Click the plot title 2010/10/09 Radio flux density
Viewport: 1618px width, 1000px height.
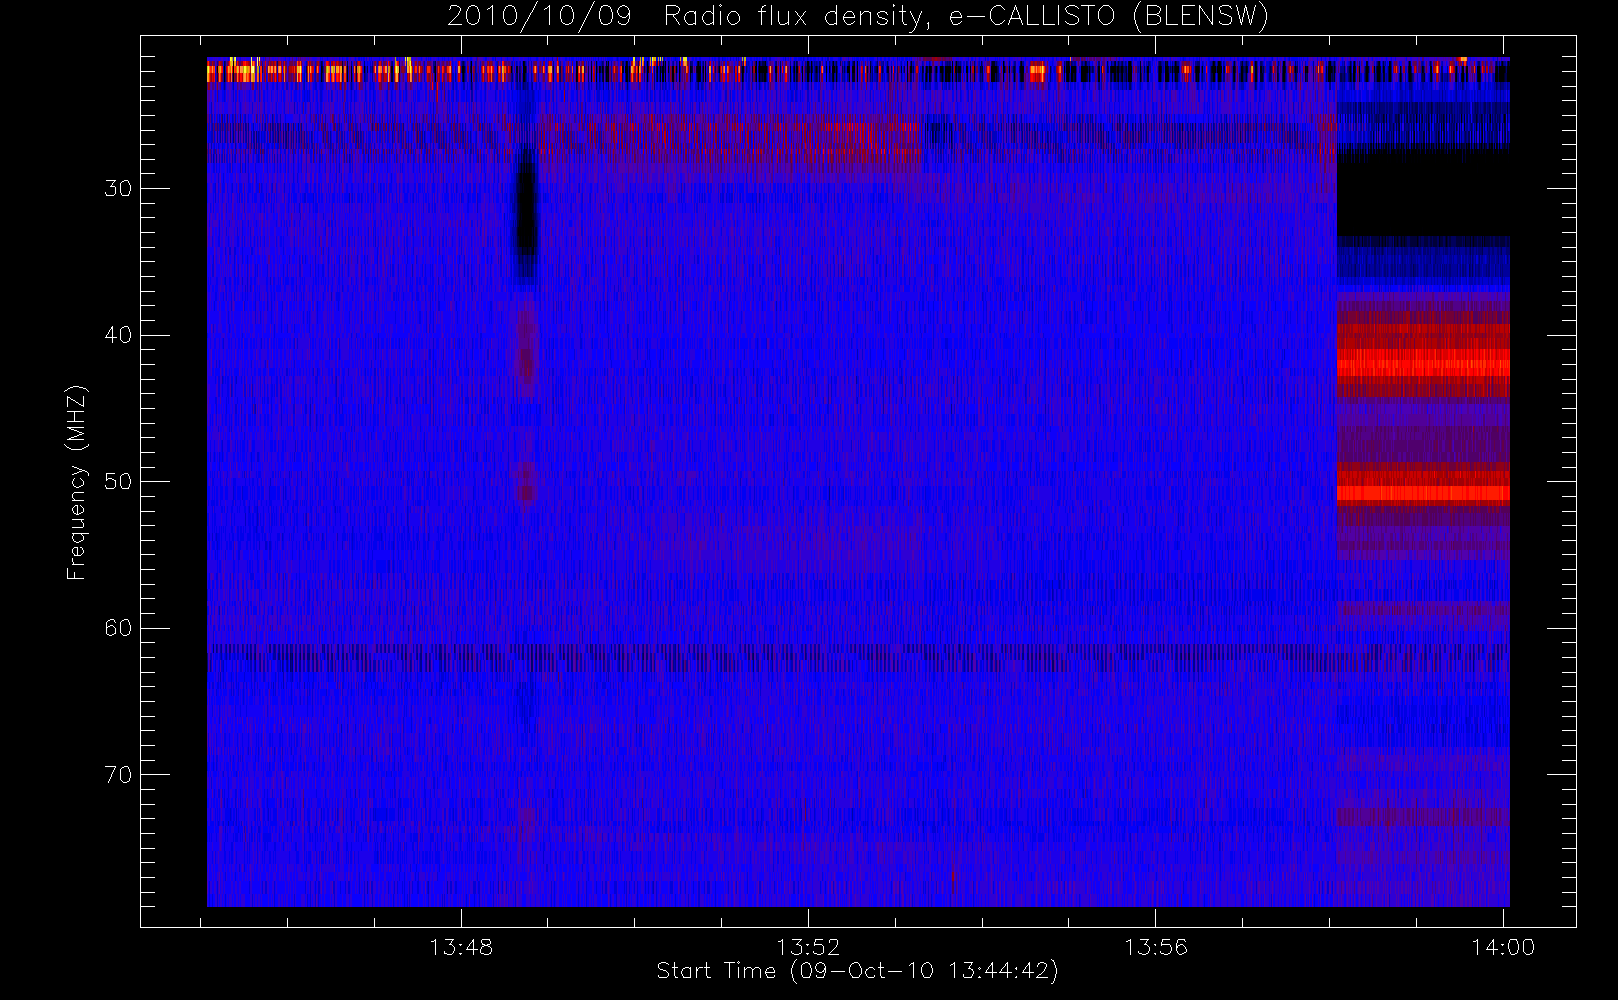(858, 16)
